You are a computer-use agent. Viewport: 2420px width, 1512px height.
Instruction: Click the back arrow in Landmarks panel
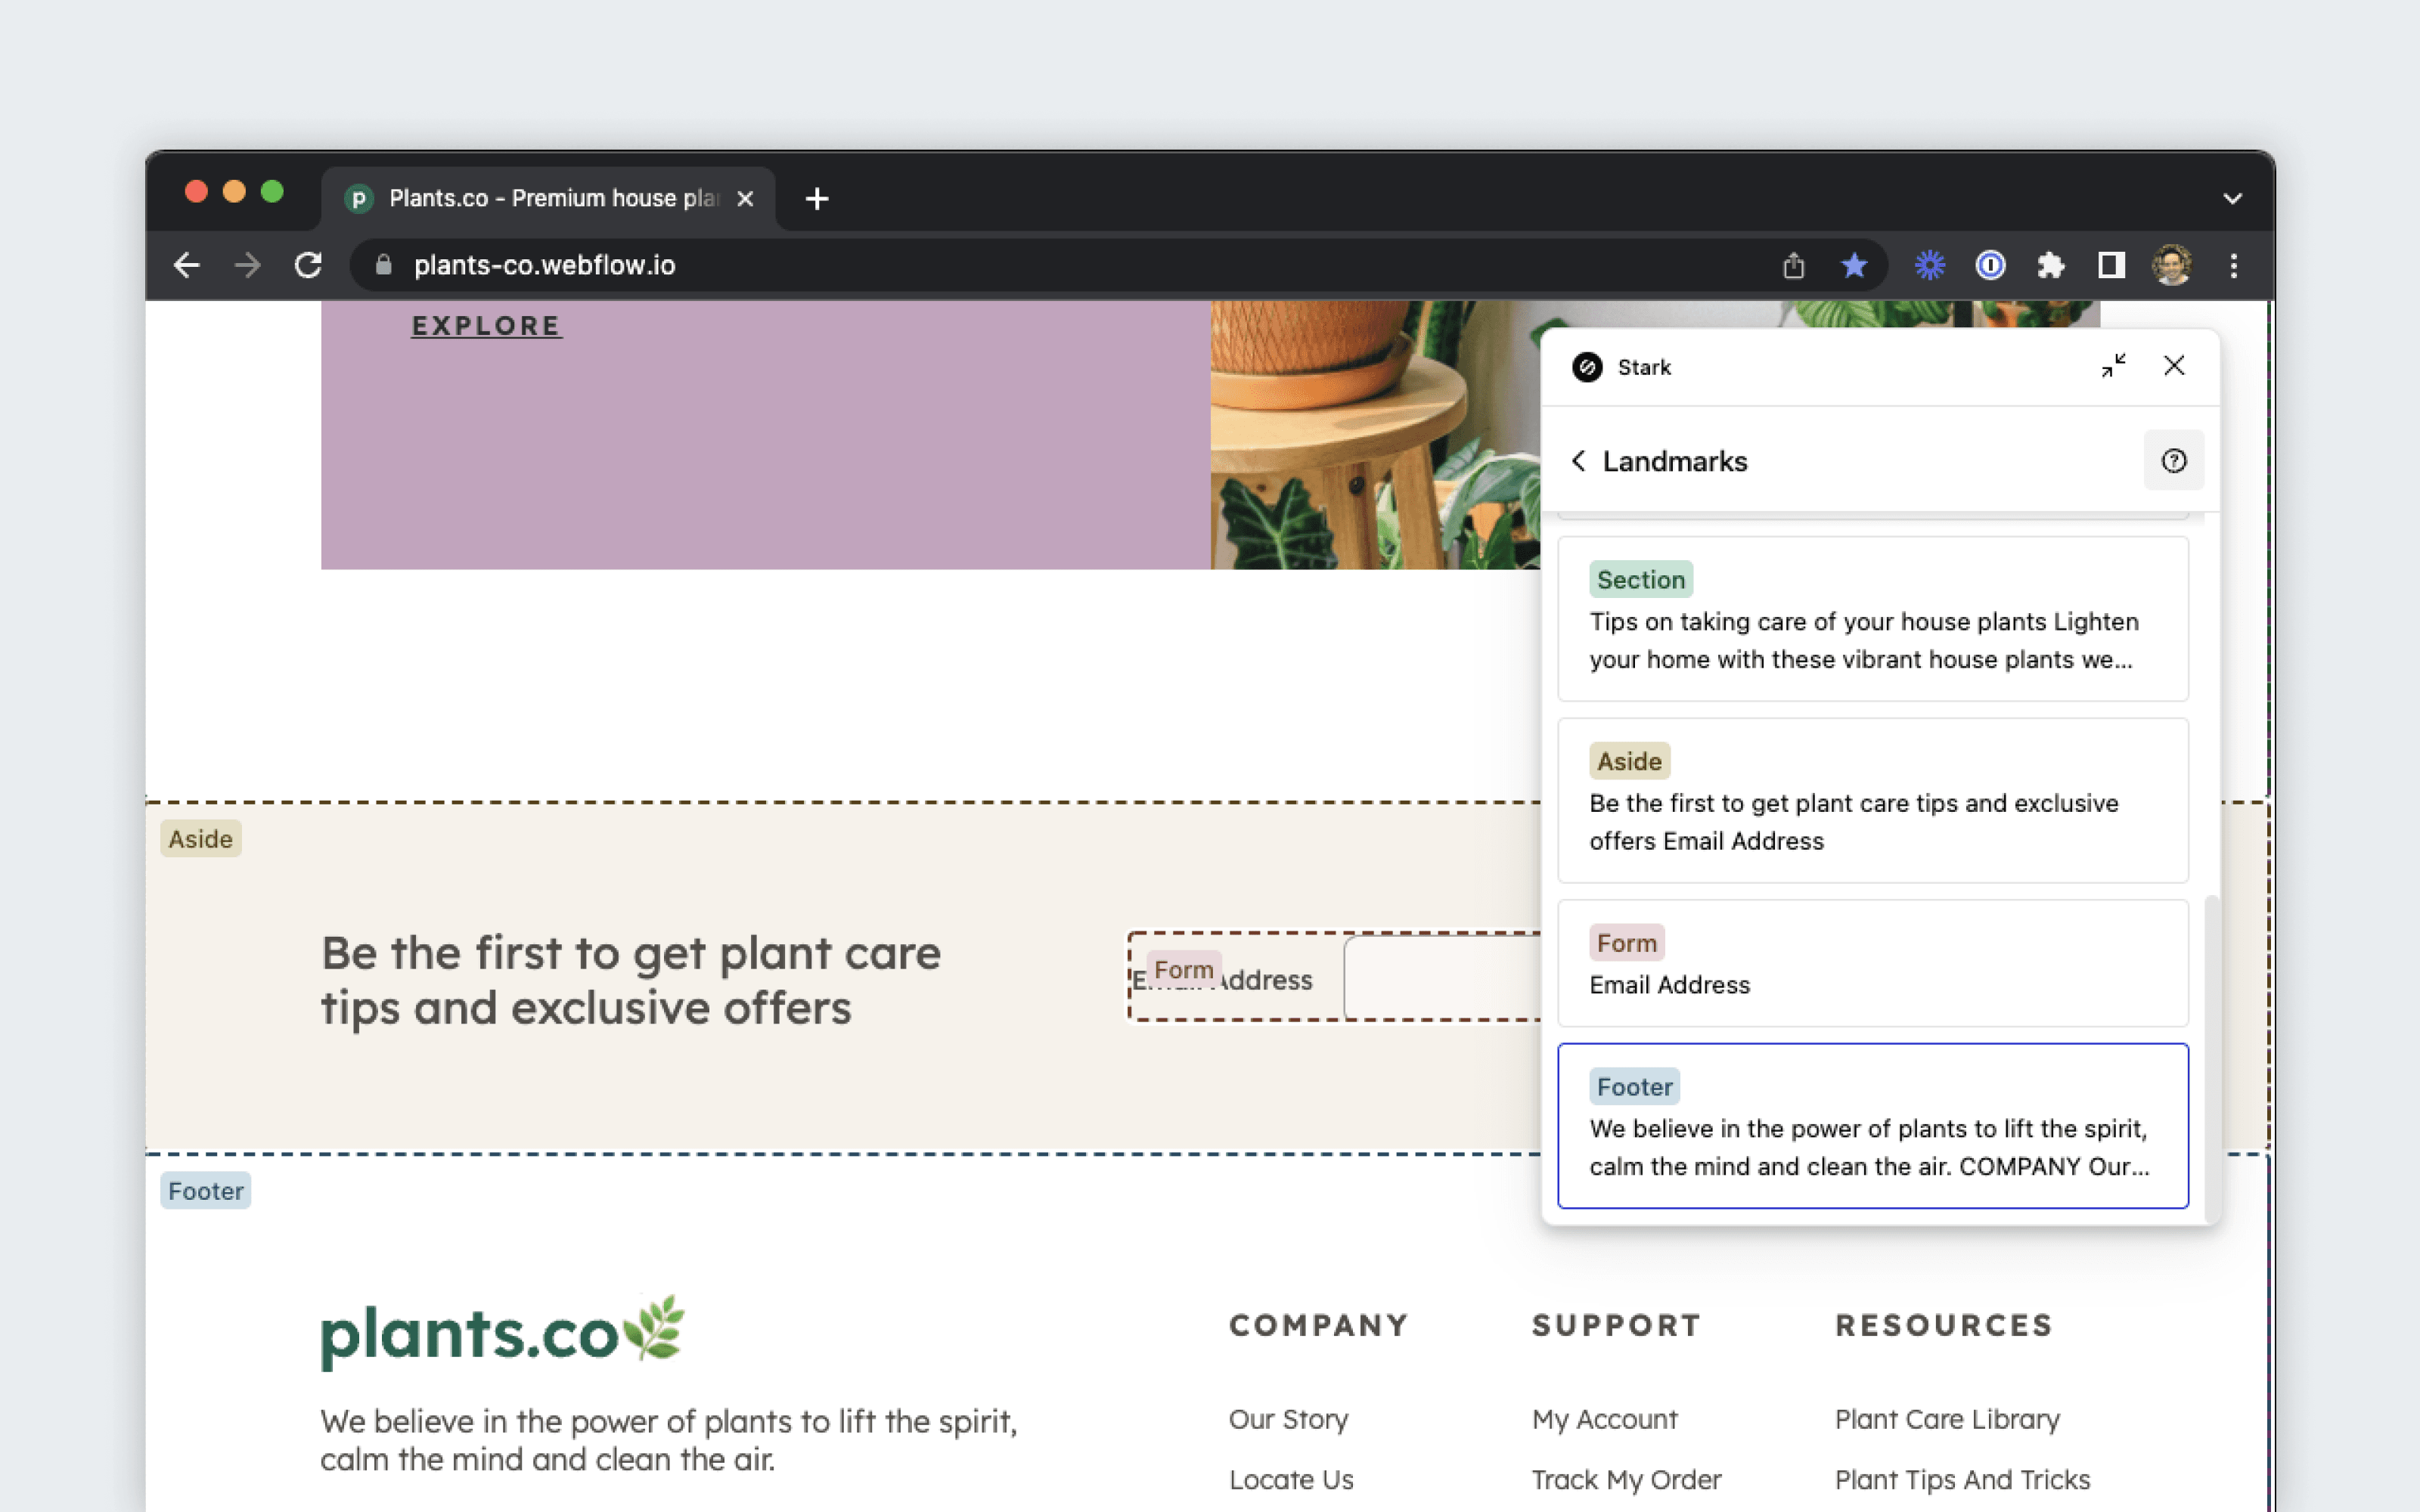pos(1577,460)
